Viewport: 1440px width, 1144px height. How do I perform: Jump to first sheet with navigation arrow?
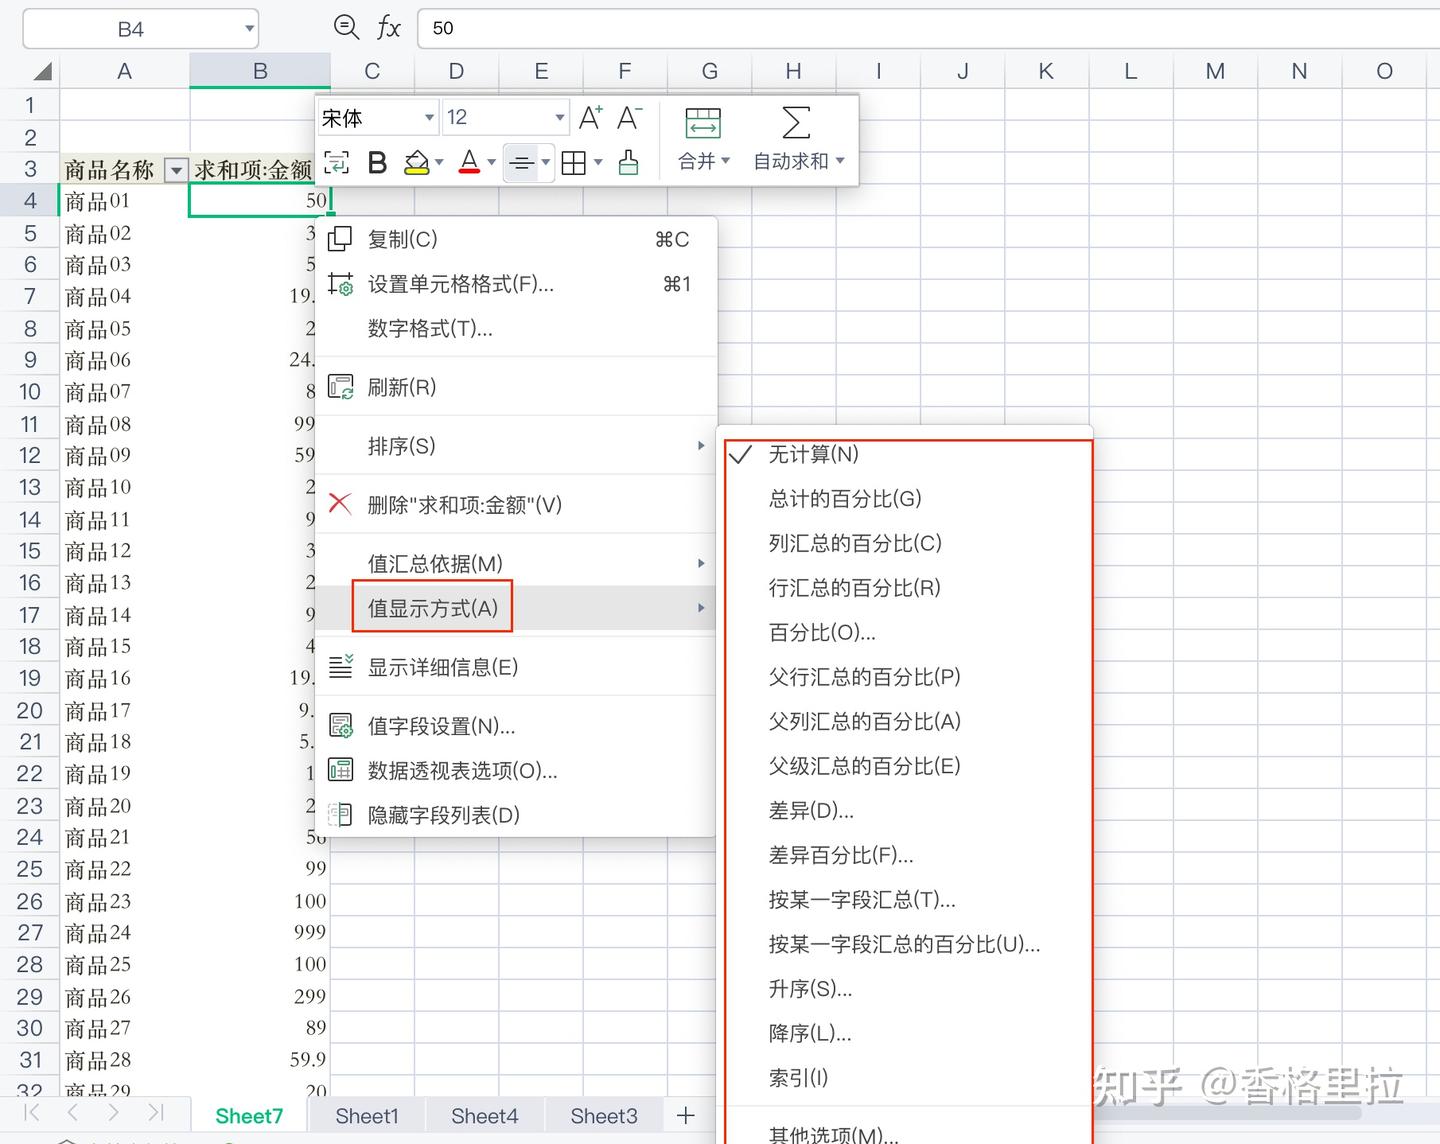pos(31,1113)
